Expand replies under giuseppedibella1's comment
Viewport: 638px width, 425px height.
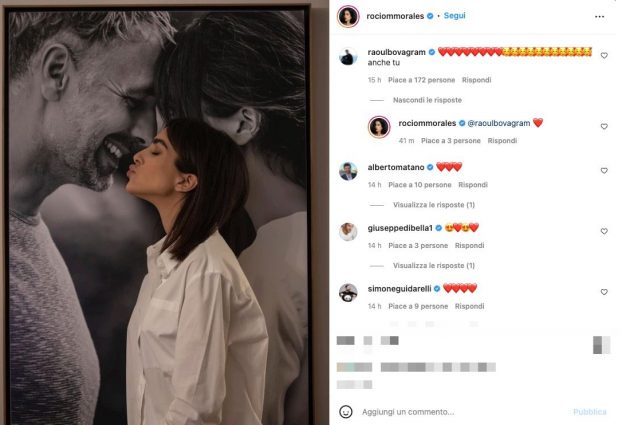point(434,266)
